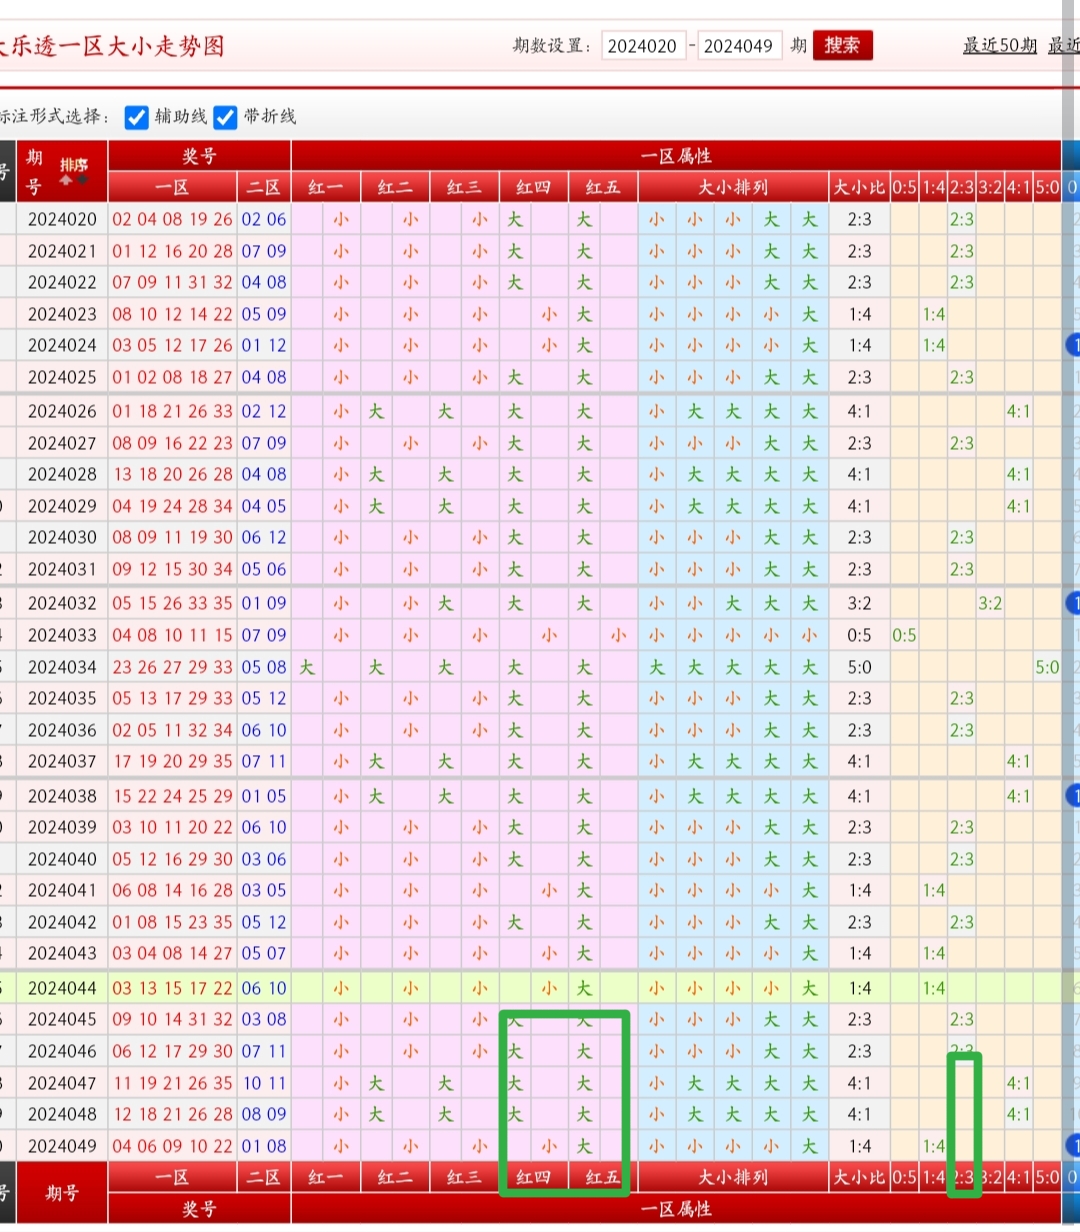Open the 最近50期 link
Viewport: 1080px width, 1232px height.
pos(1000,46)
